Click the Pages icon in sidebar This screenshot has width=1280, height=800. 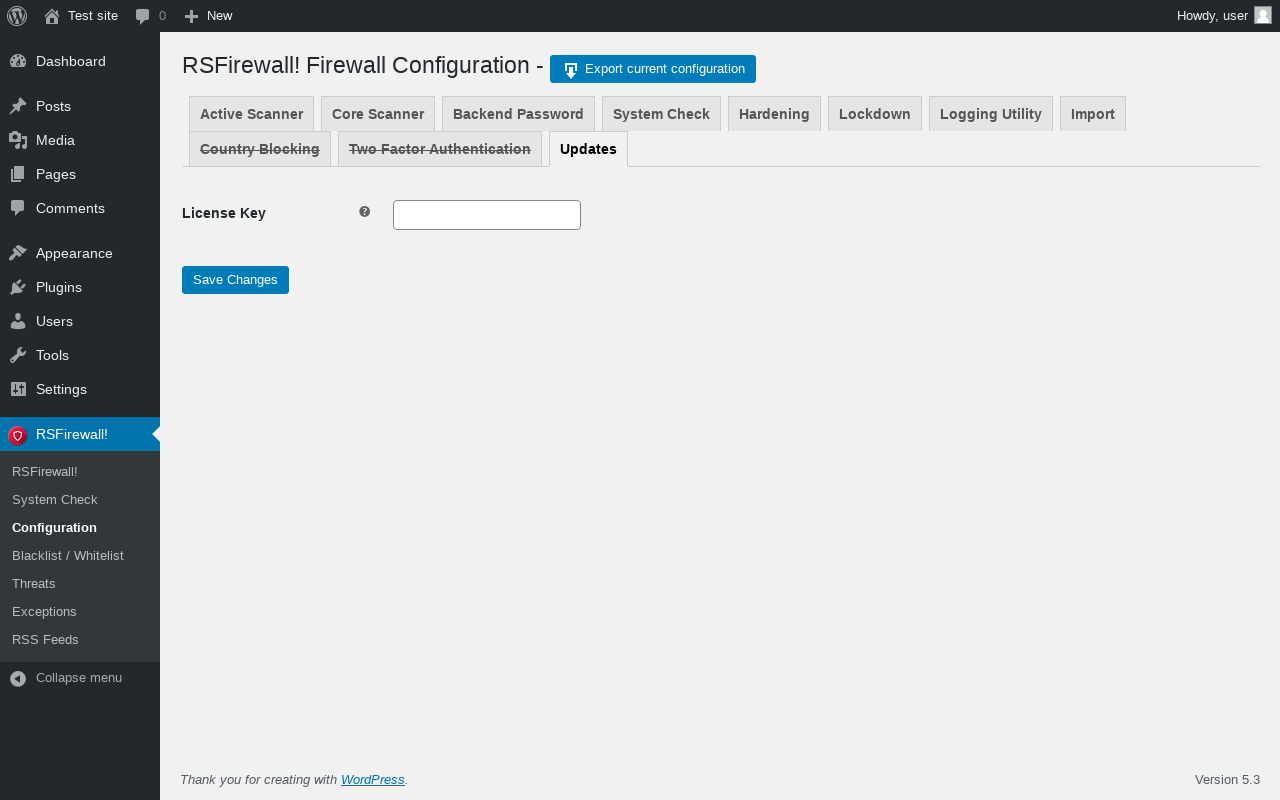click(x=18, y=174)
